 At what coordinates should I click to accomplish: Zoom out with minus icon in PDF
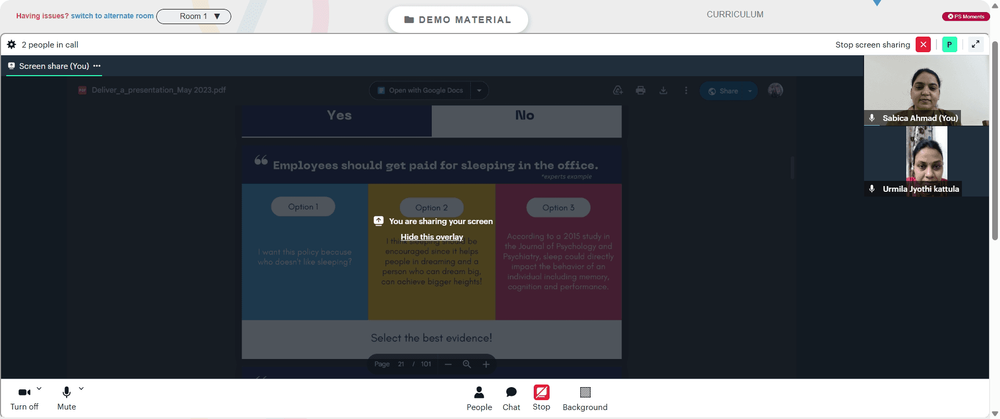[448, 364]
